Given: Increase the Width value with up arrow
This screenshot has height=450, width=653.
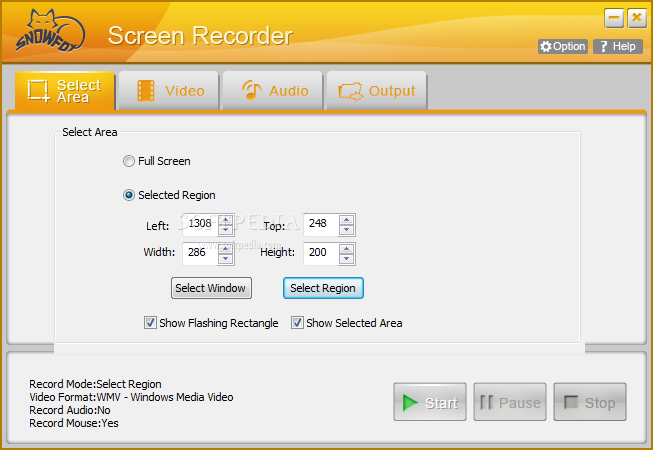Looking at the screenshot, I should [226, 247].
